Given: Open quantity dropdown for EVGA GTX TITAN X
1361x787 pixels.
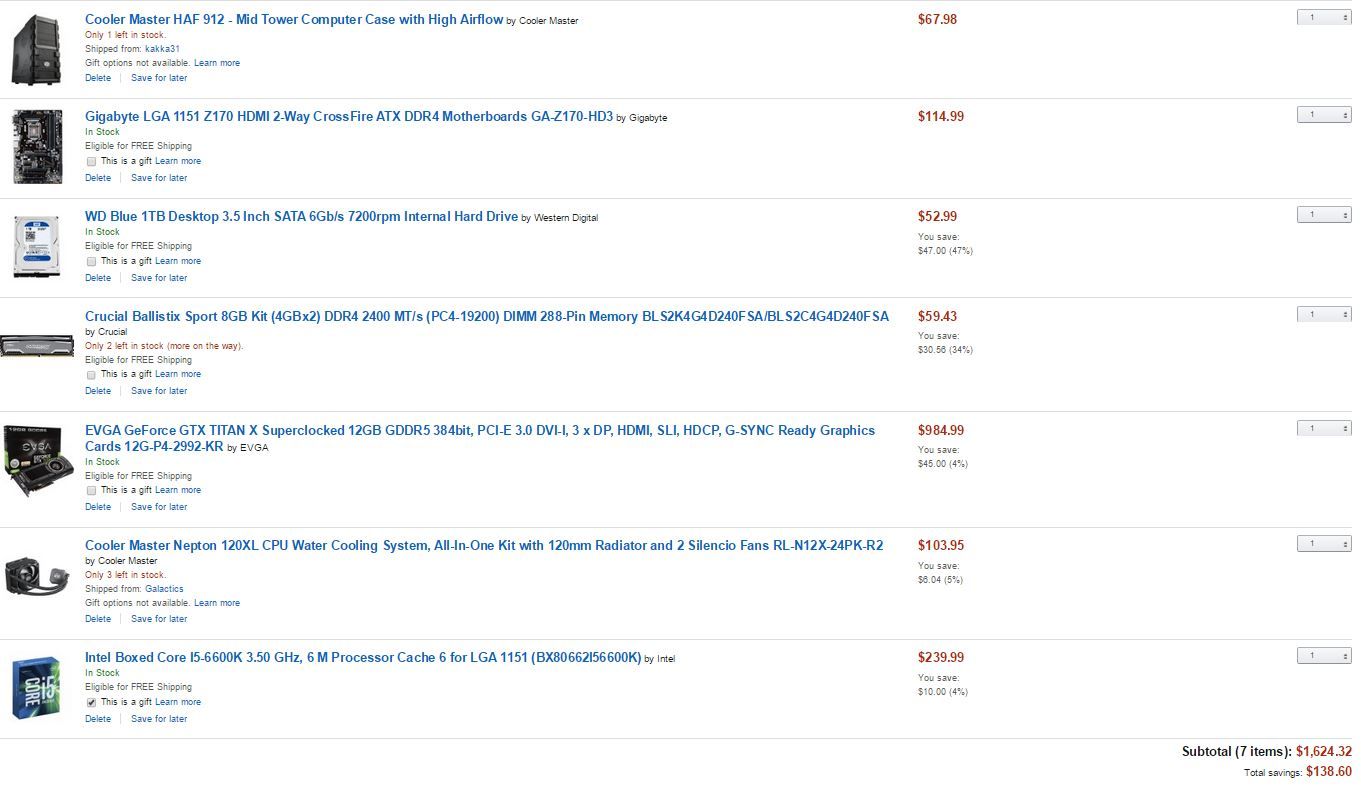Looking at the screenshot, I should [x=1324, y=428].
